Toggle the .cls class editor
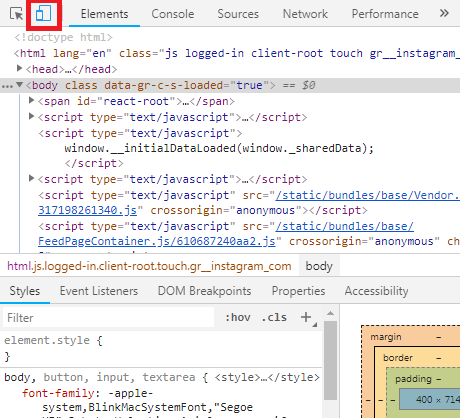The image size is (460, 418). (274, 317)
